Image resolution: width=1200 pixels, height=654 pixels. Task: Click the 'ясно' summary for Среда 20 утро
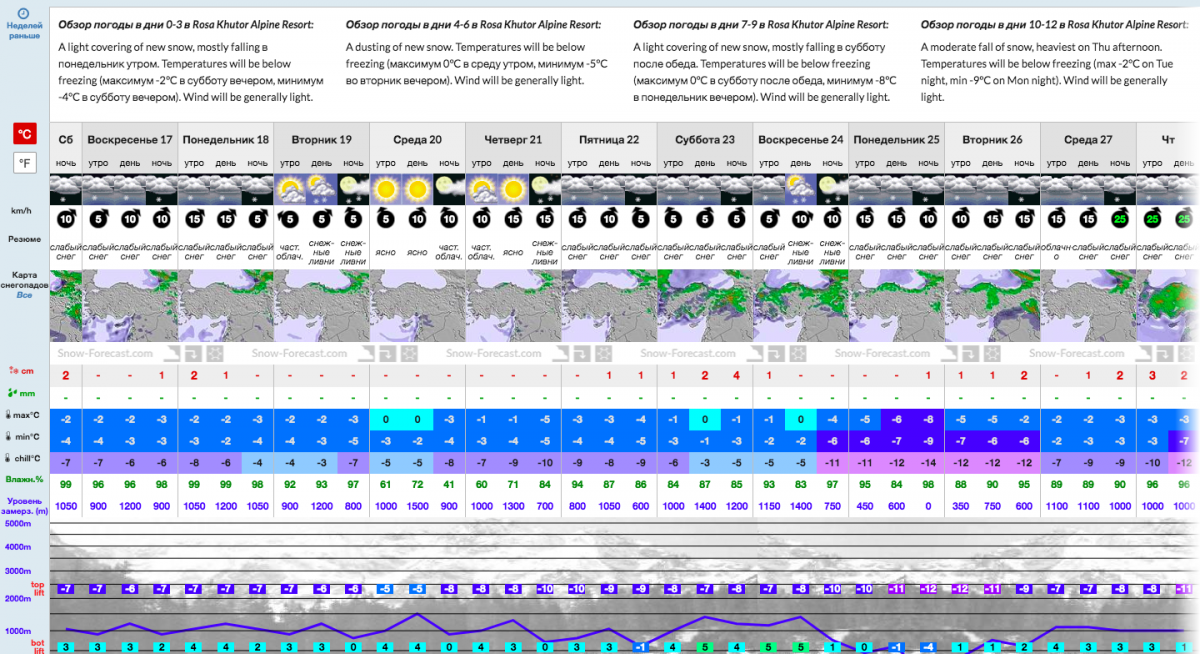(386, 255)
